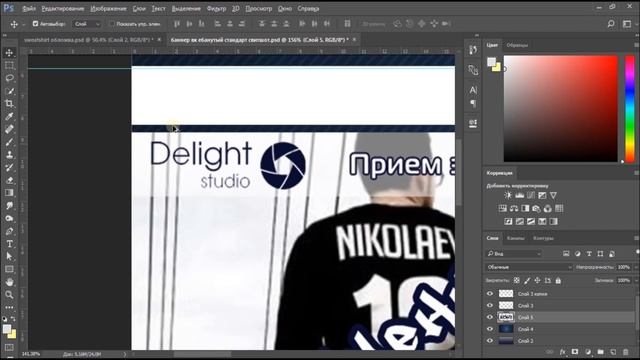The image size is (640, 360).
Task: Open the Изображение menu
Action: [x=108, y=8]
